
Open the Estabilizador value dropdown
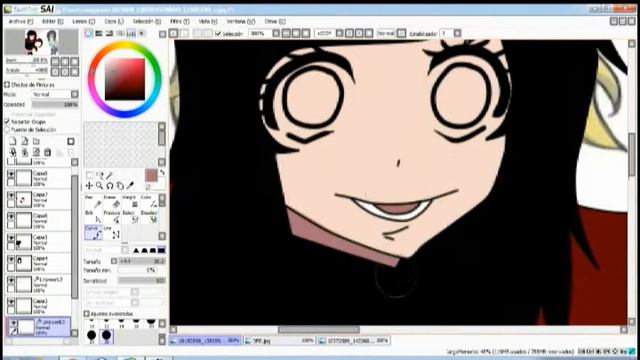[458, 33]
